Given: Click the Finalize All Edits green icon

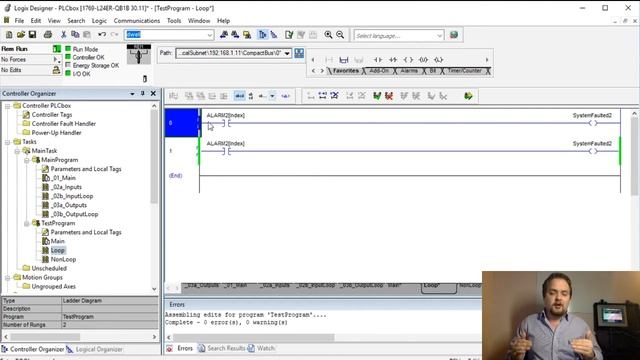Looking at the screenshot, I should [x=468, y=96].
